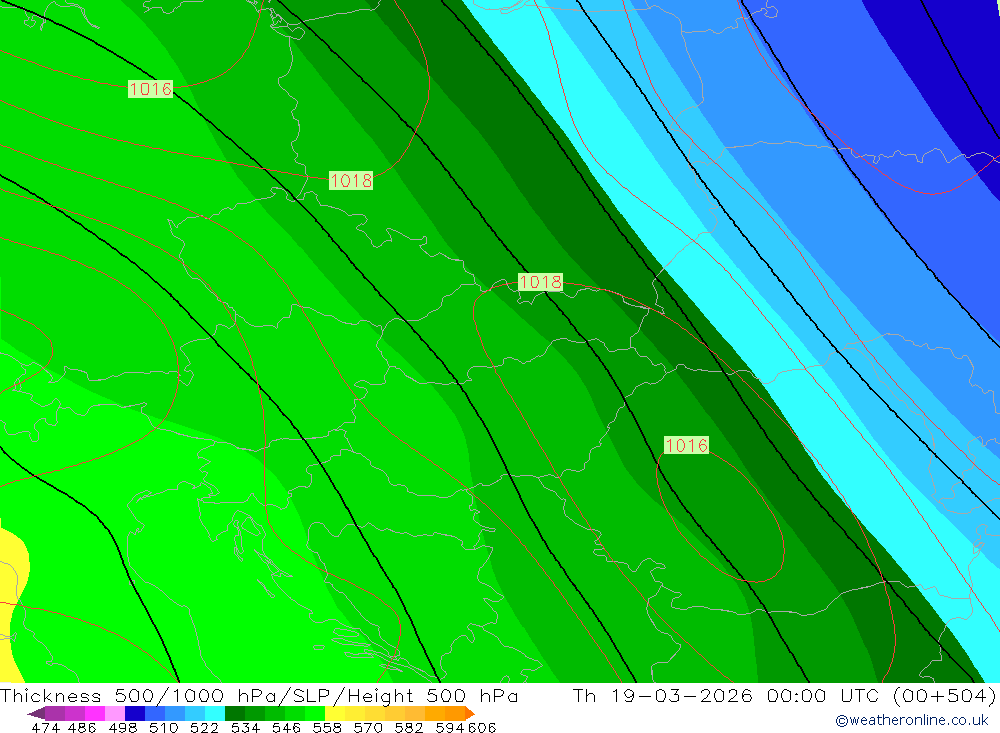Viewport: 1000px width, 733px height.
Task: Click the darkest green legend swatch above 534
Action: click(235, 713)
